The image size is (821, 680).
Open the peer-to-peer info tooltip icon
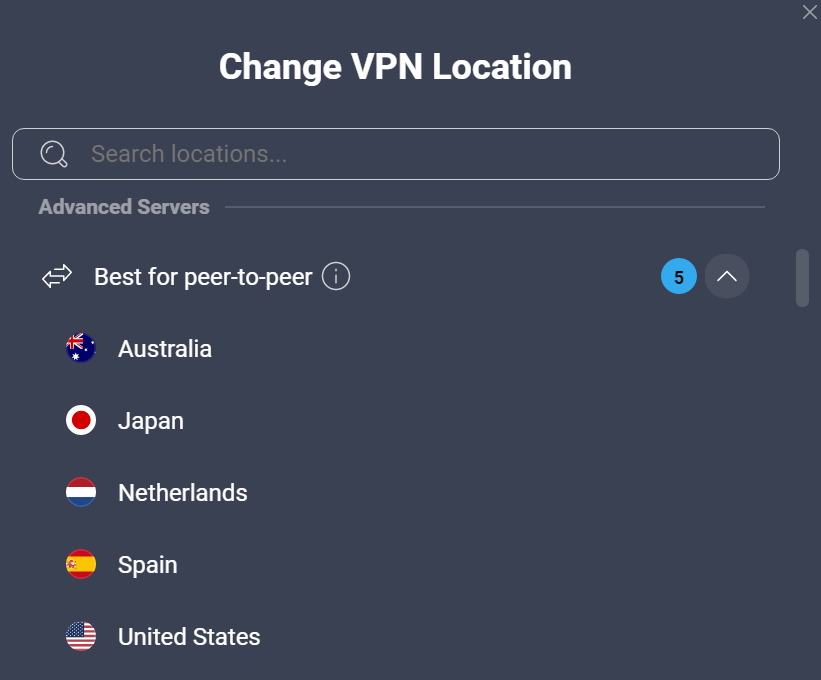337,276
